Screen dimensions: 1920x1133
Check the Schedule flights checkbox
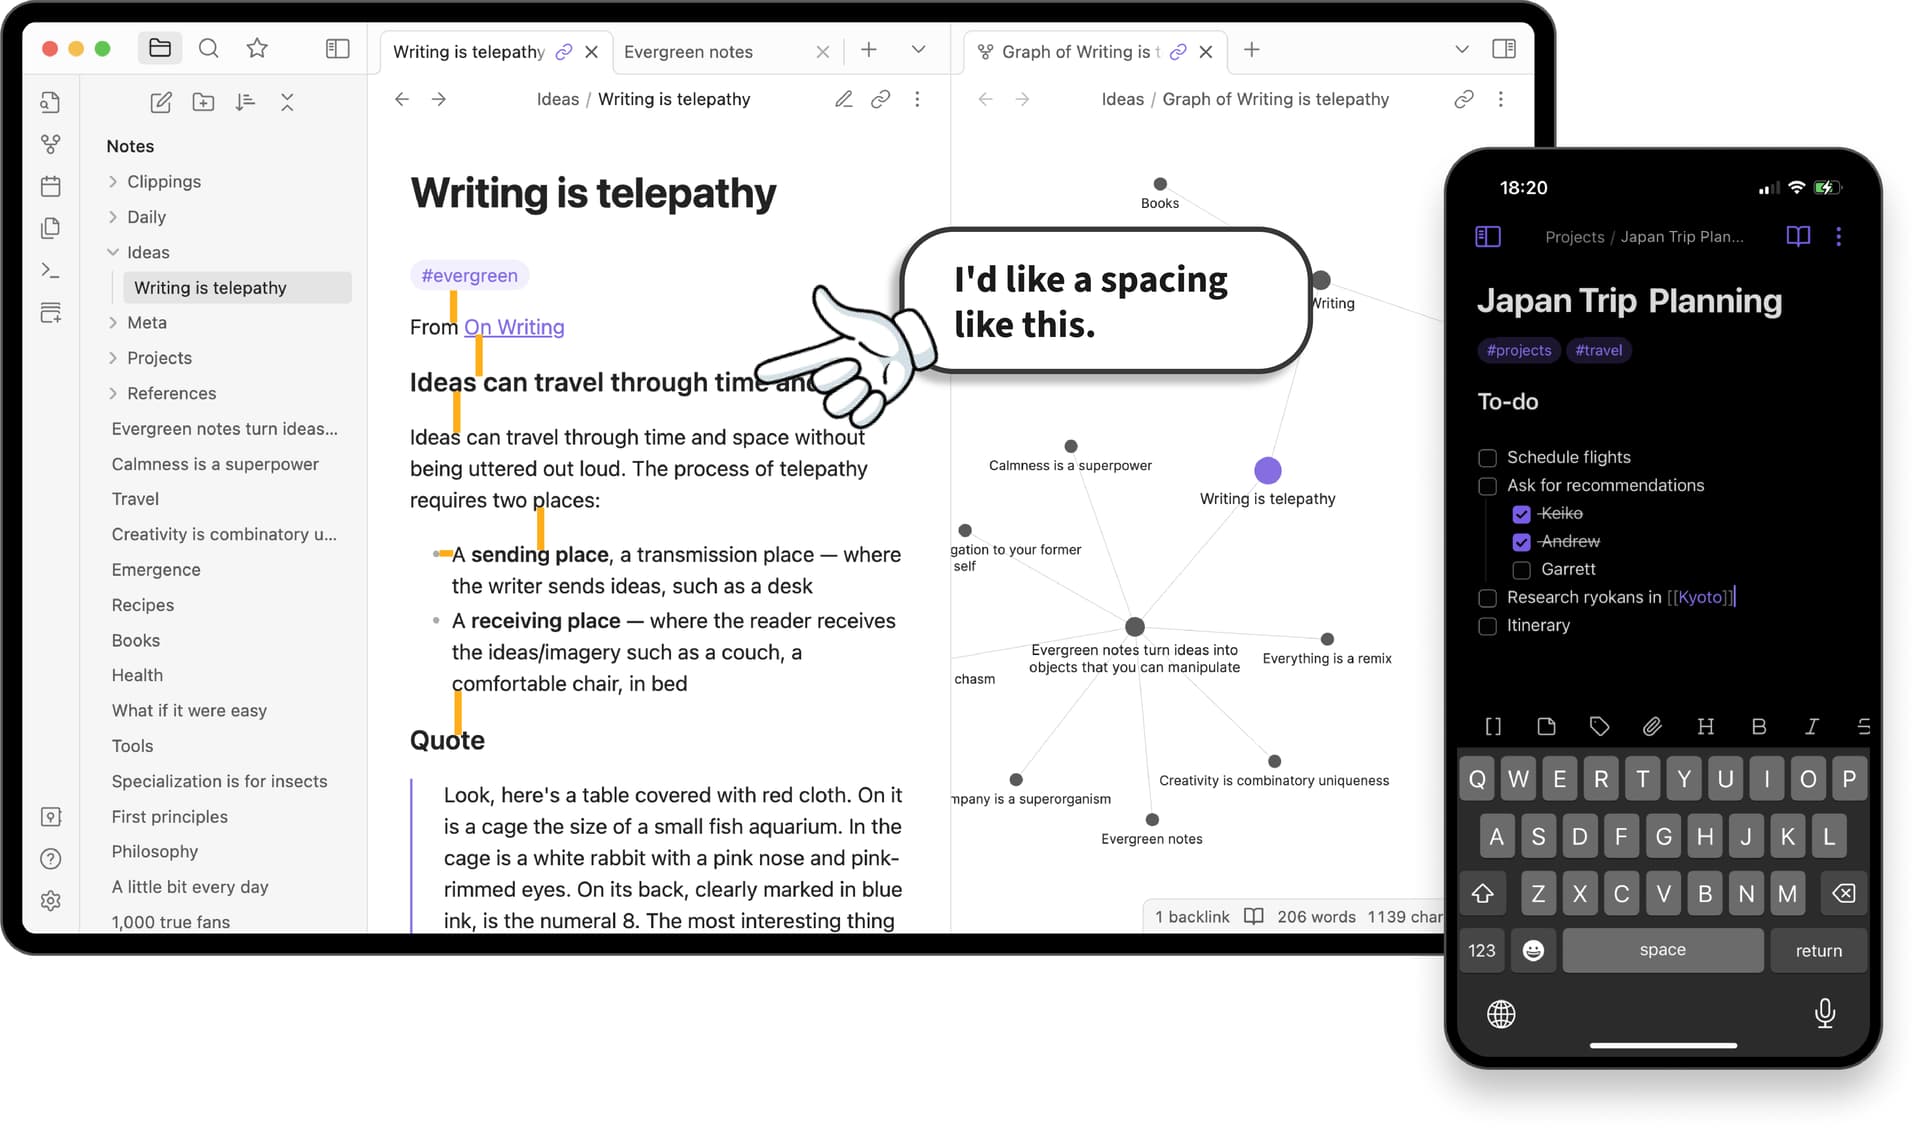(x=1487, y=458)
